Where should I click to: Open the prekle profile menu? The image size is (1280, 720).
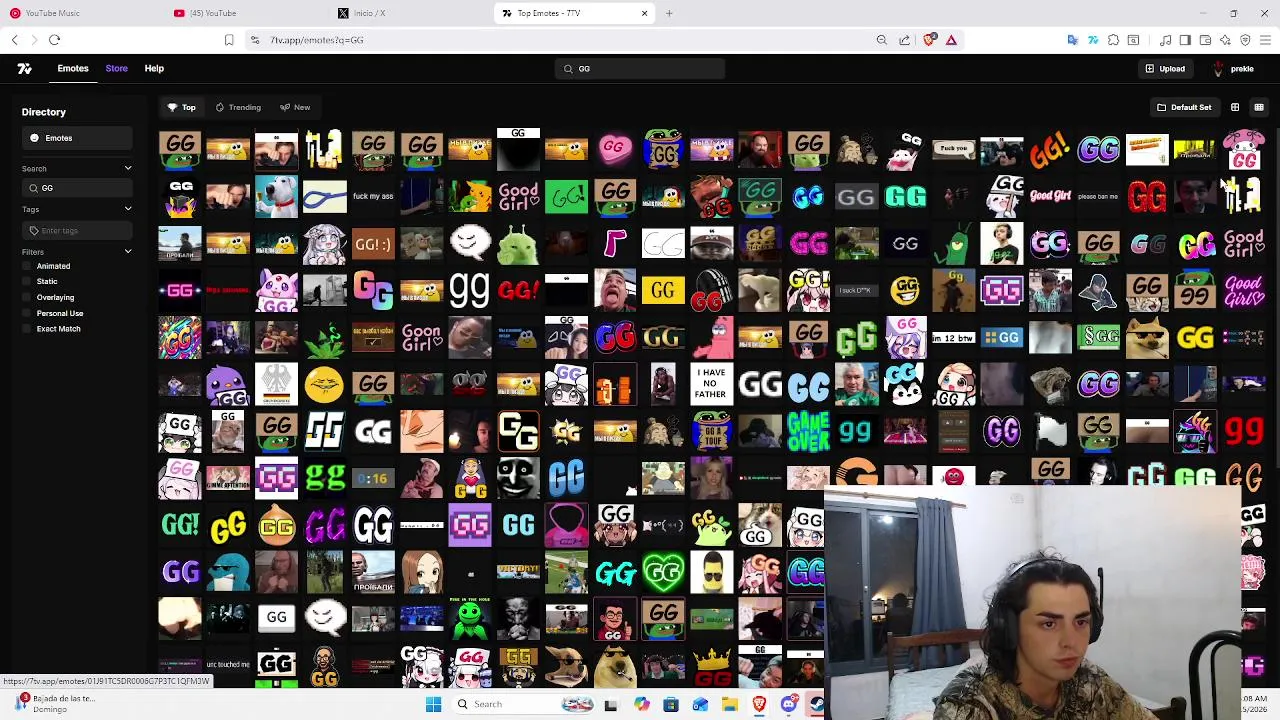coord(1233,69)
